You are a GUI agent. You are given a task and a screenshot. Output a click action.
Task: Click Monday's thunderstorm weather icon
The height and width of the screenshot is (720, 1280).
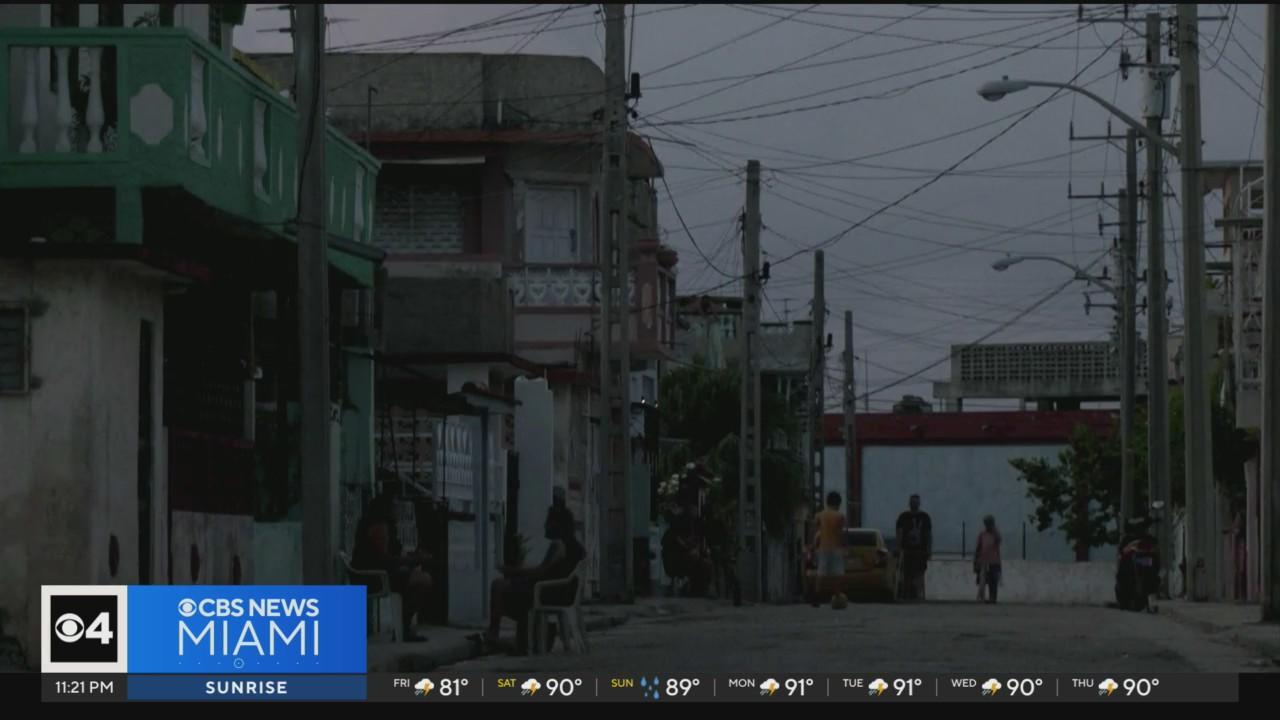tap(769, 687)
